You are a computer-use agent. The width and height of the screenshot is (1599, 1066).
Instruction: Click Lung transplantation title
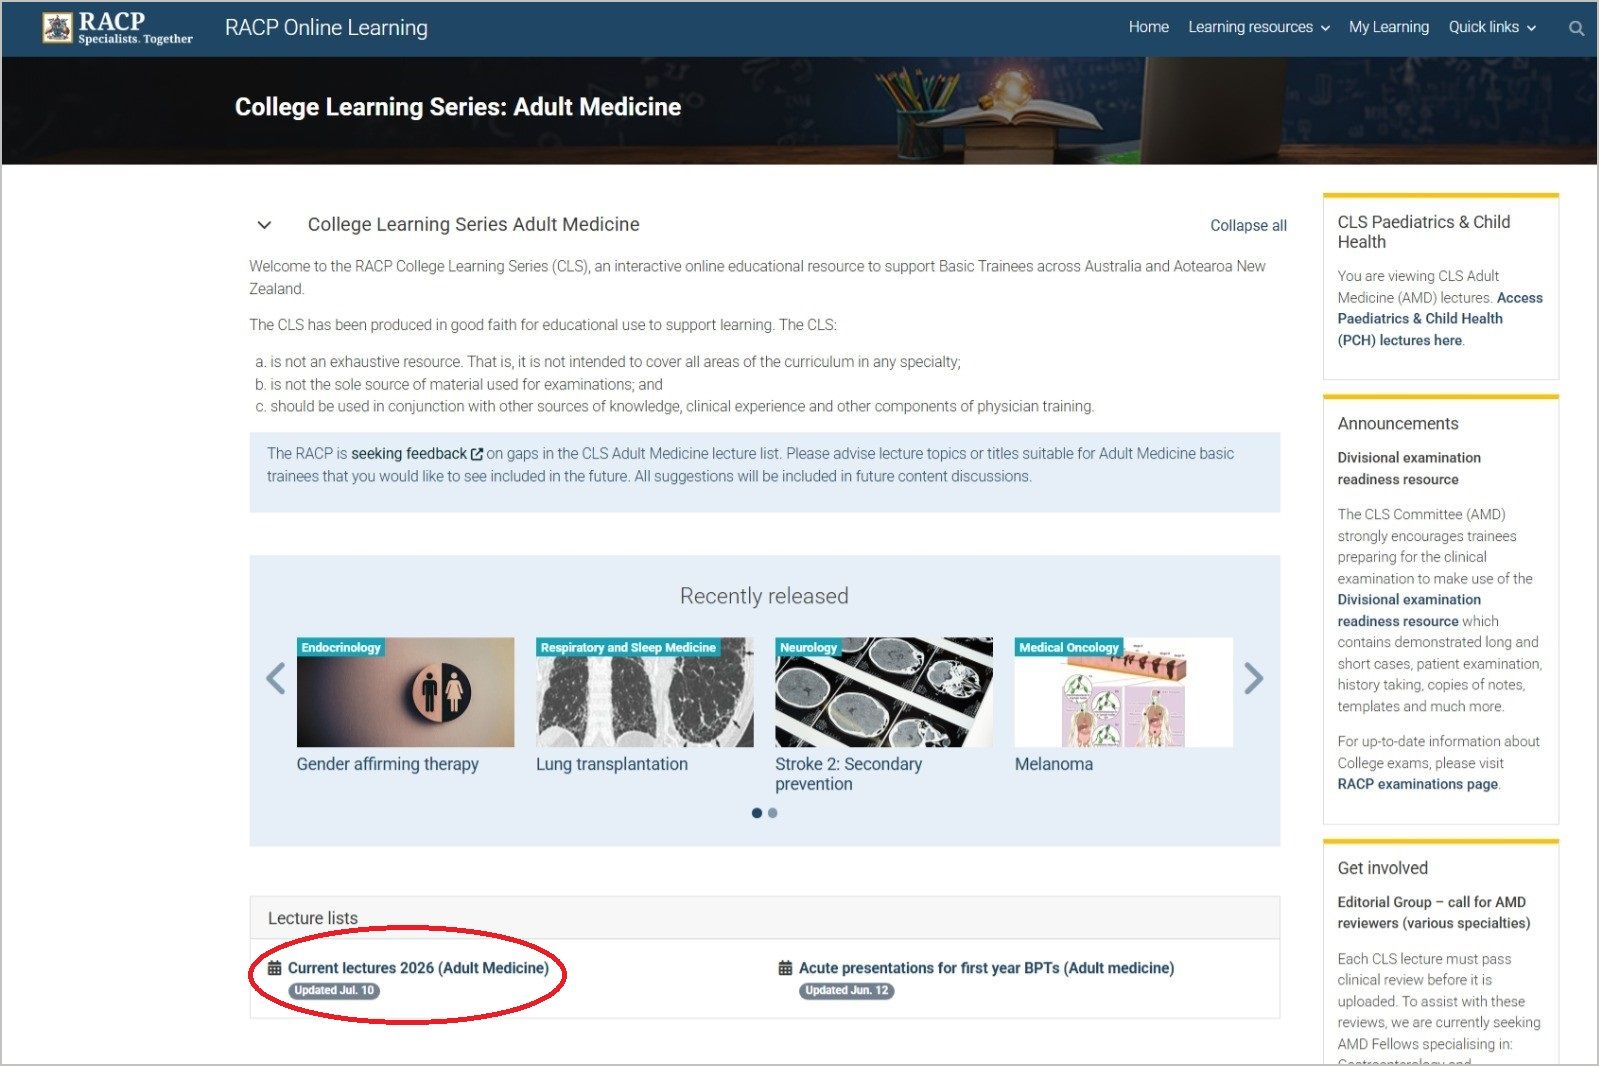(612, 764)
